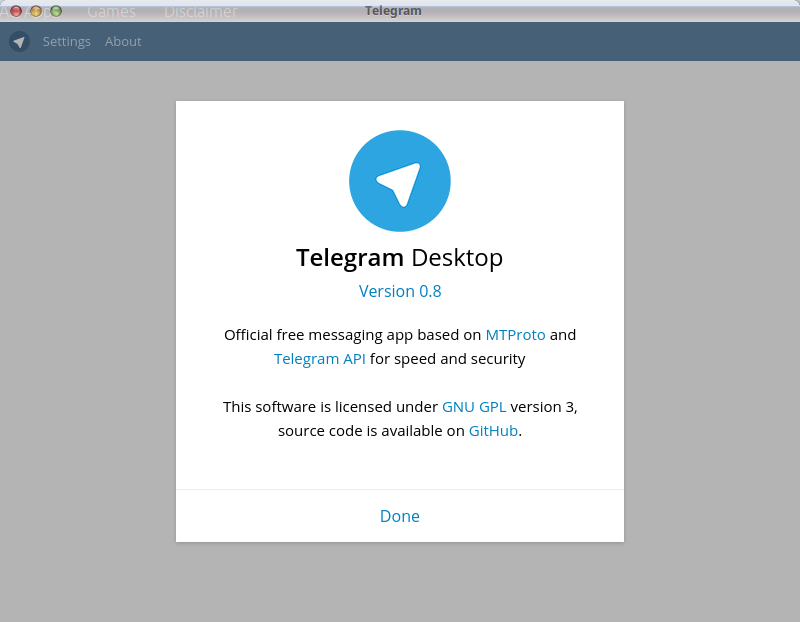Viewport: 800px width, 622px height.
Task: Open the MTProto link
Action: pyautogui.click(x=515, y=335)
